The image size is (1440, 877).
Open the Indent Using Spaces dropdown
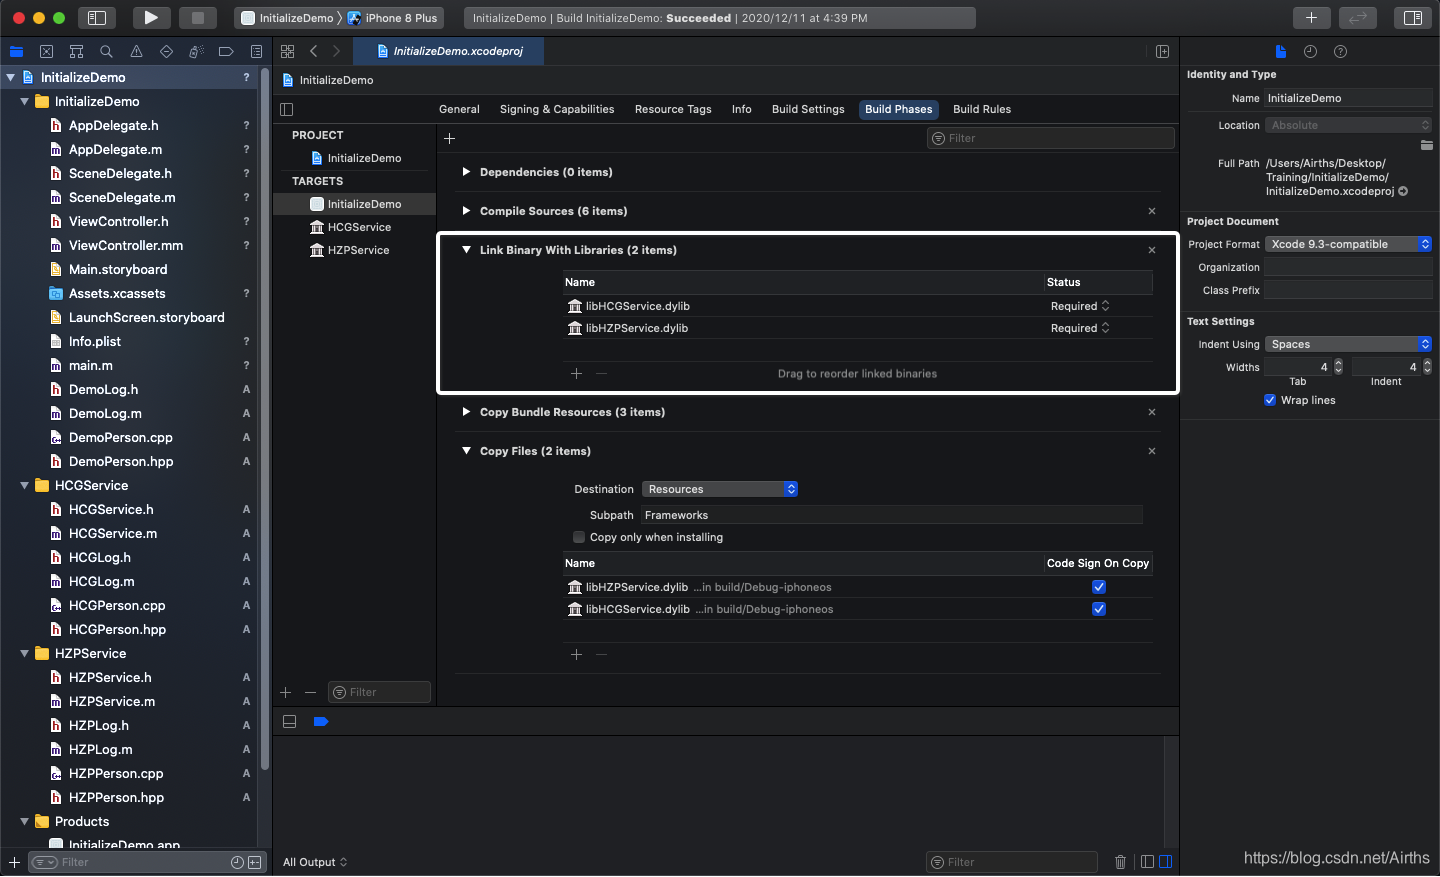1349,344
